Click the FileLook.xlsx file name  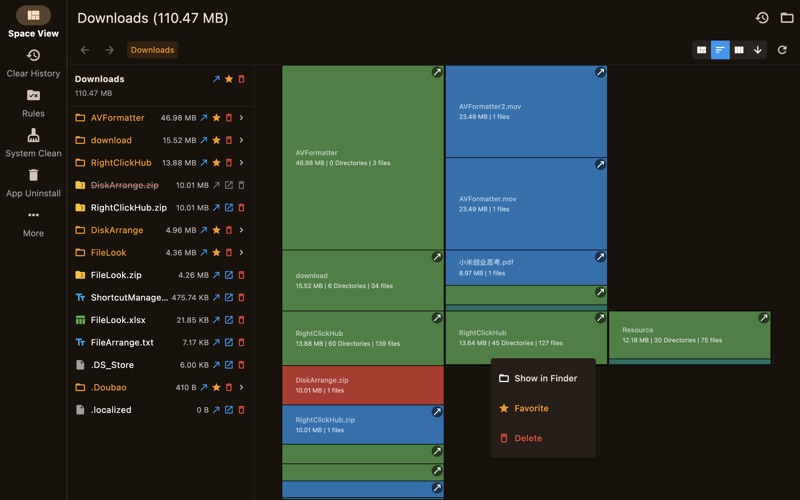tap(118, 320)
